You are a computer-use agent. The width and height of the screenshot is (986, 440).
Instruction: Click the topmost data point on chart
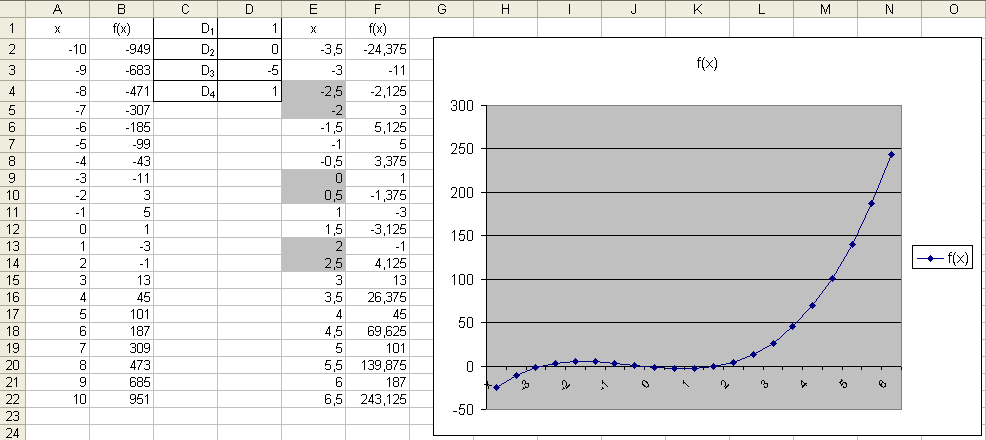(891, 154)
